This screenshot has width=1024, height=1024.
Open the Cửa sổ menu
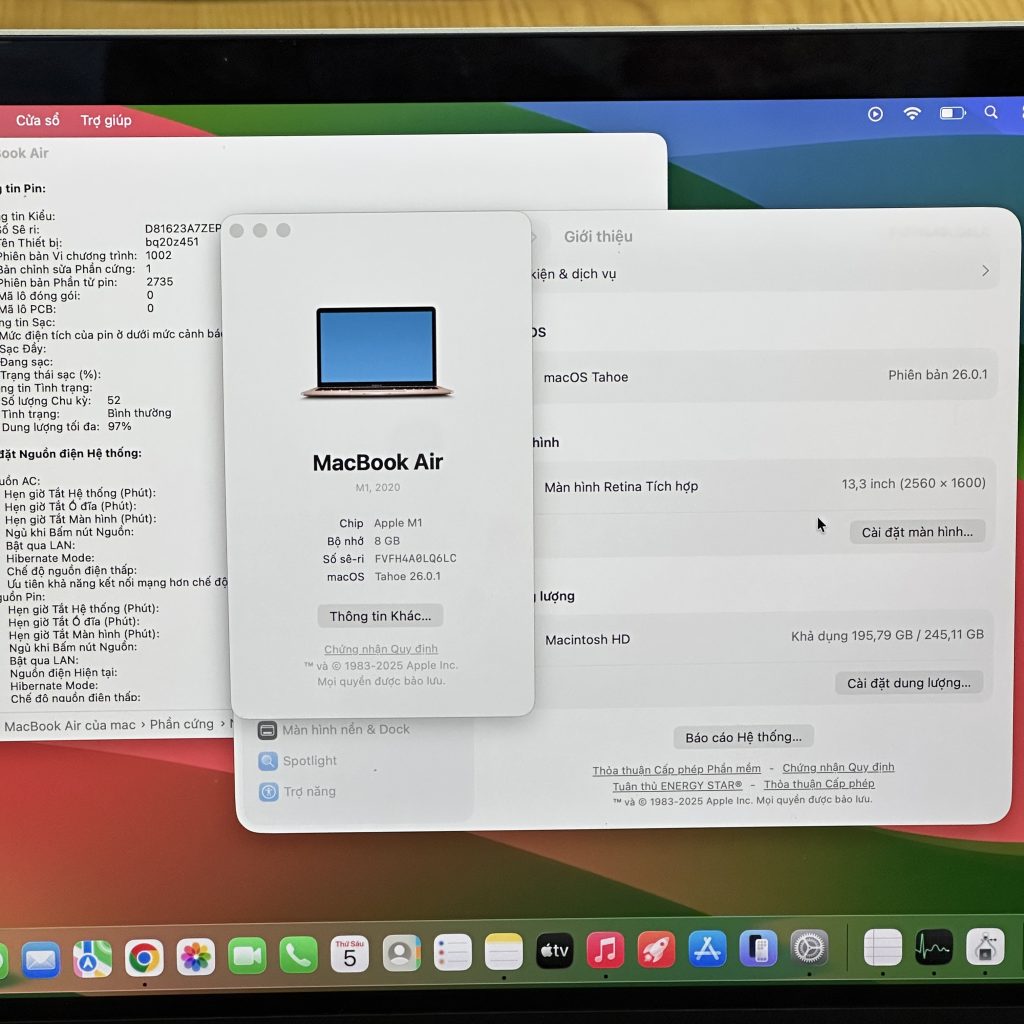coord(37,120)
